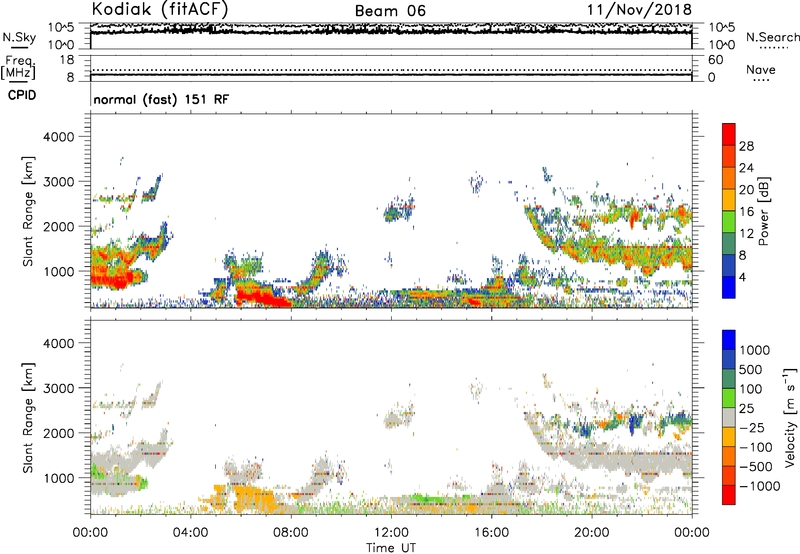Screen dimensions: 800x554
Task: Click the left '10^5' noise axis label
Action: coord(61,28)
